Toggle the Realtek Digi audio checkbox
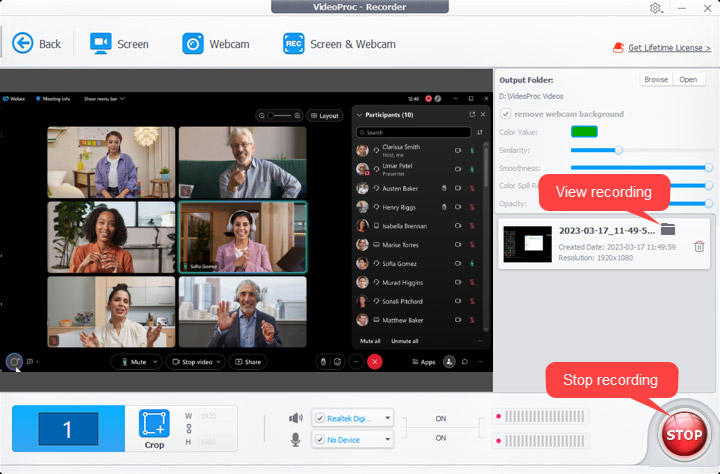The image size is (720, 474). pyautogui.click(x=320, y=418)
